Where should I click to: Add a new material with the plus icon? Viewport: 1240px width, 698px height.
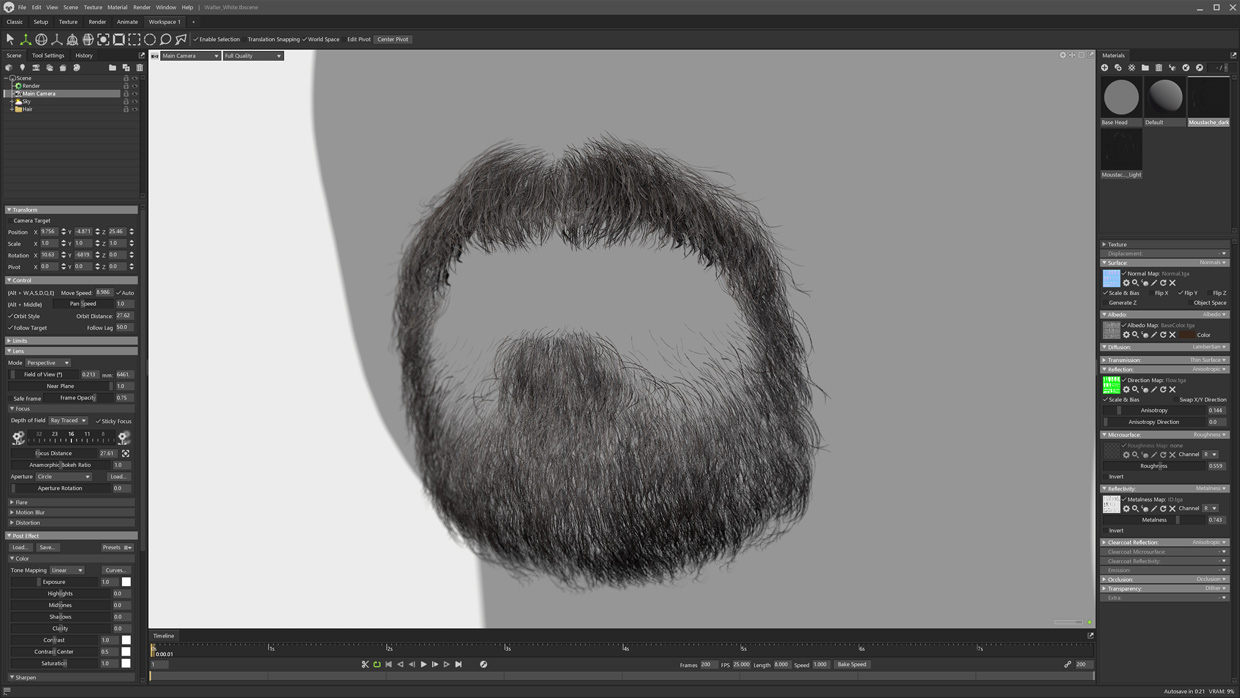(1105, 68)
